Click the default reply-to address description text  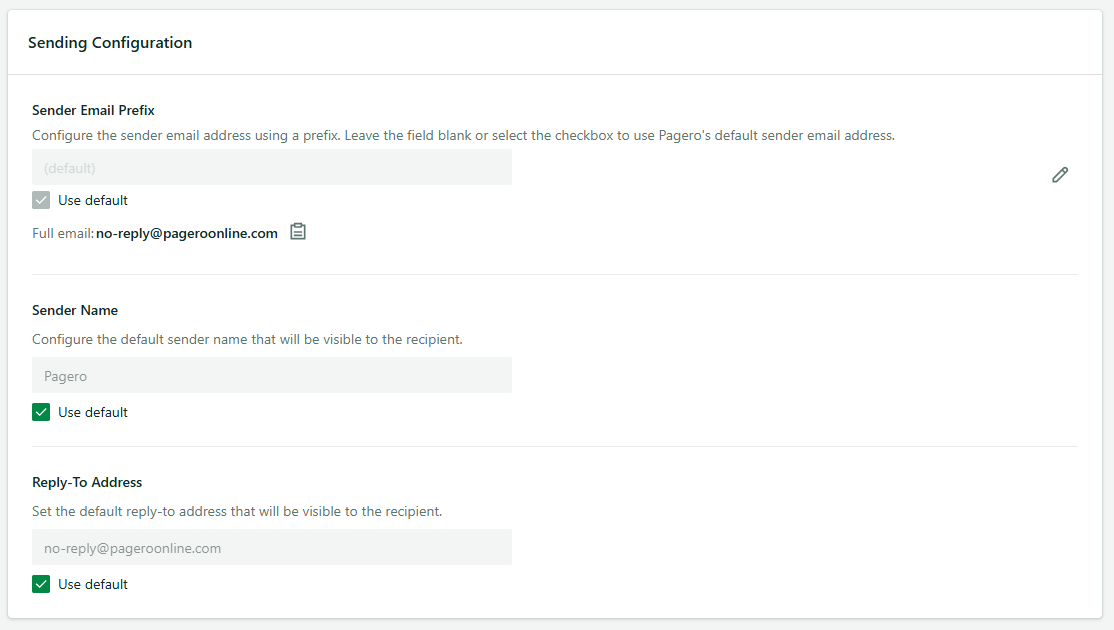pyautogui.click(x=237, y=511)
